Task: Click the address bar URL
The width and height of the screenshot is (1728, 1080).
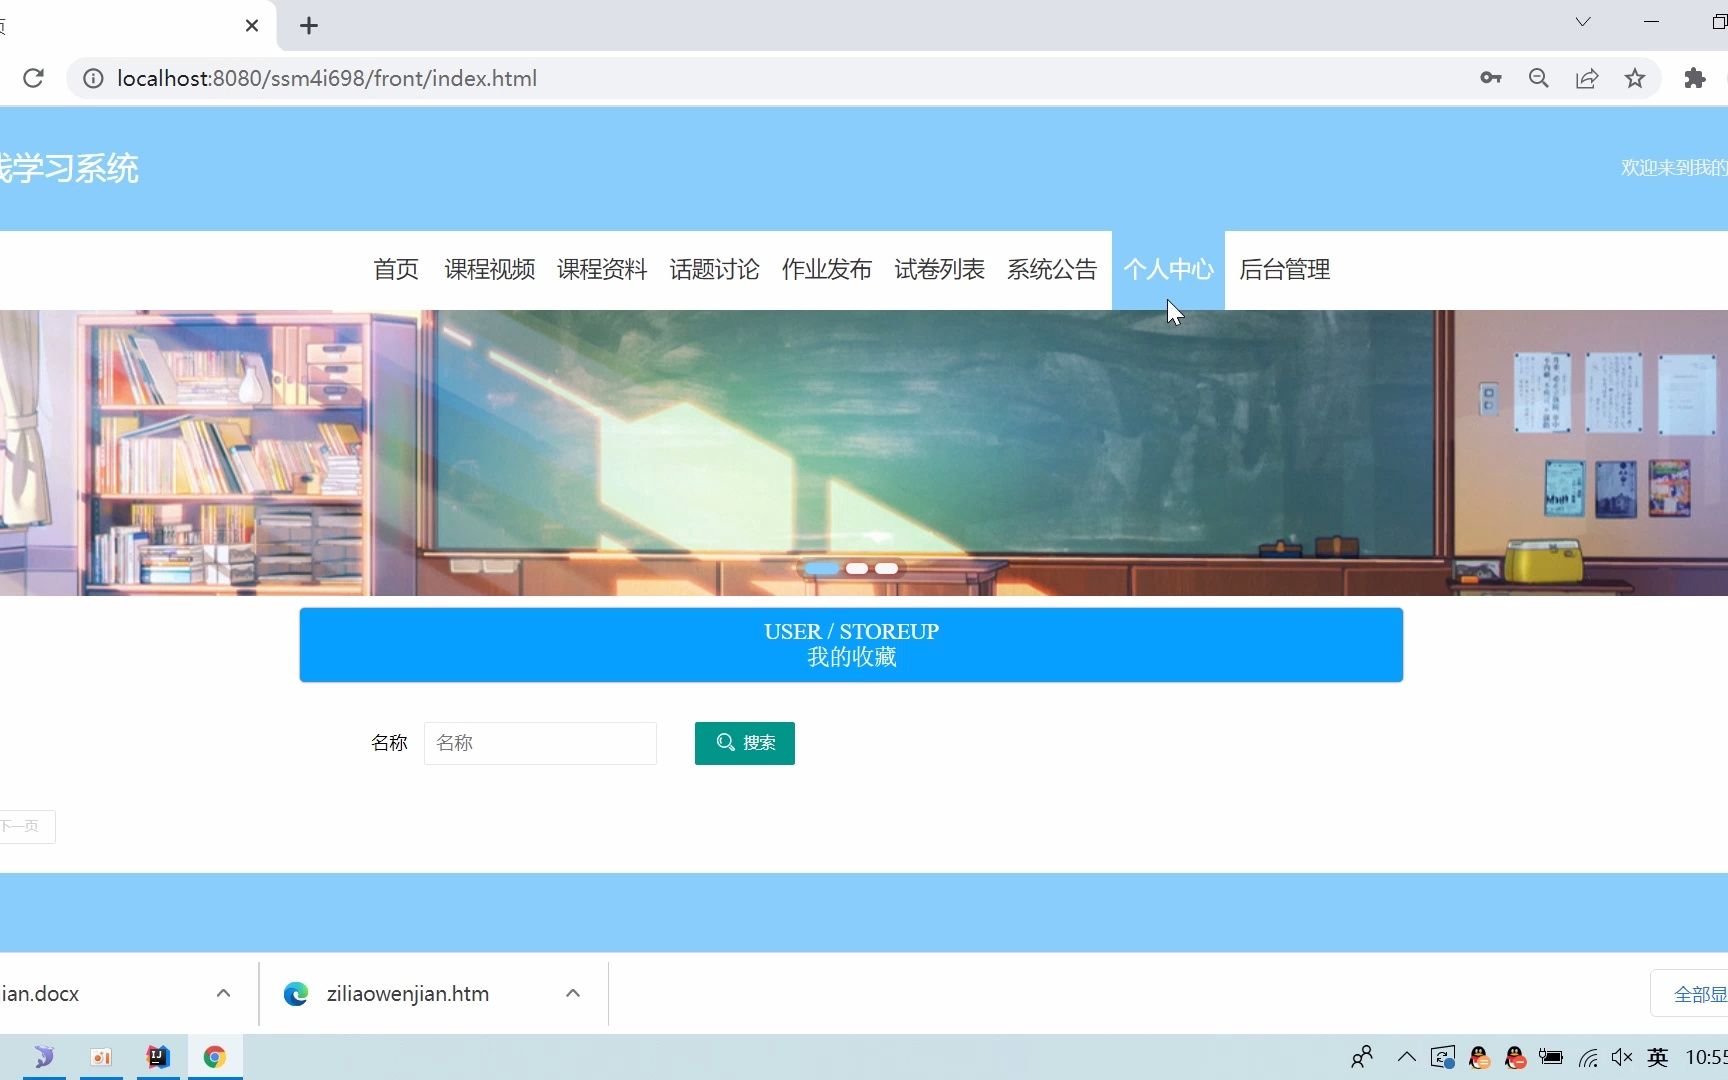Action: pos(327,78)
